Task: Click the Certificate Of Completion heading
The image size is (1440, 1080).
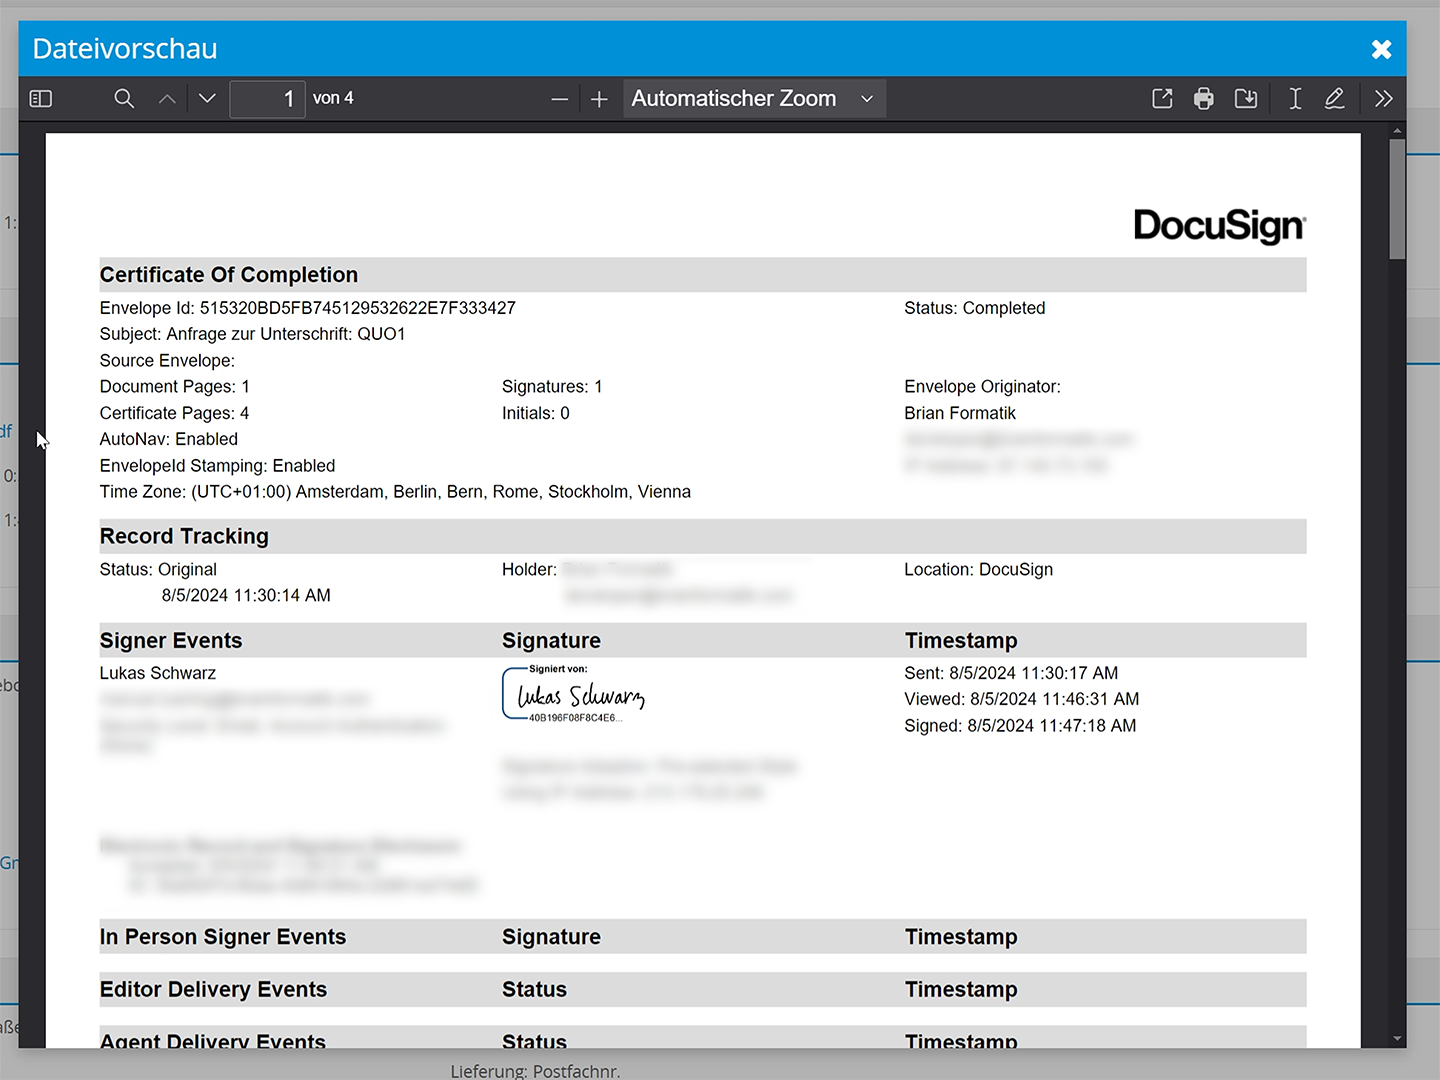Action: coord(229,275)
